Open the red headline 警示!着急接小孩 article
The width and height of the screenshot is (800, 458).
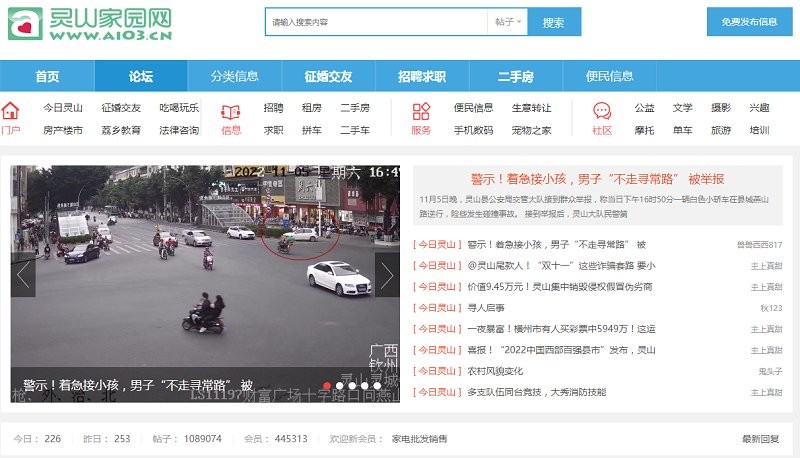pyautogui.click(x=597, y=179)
